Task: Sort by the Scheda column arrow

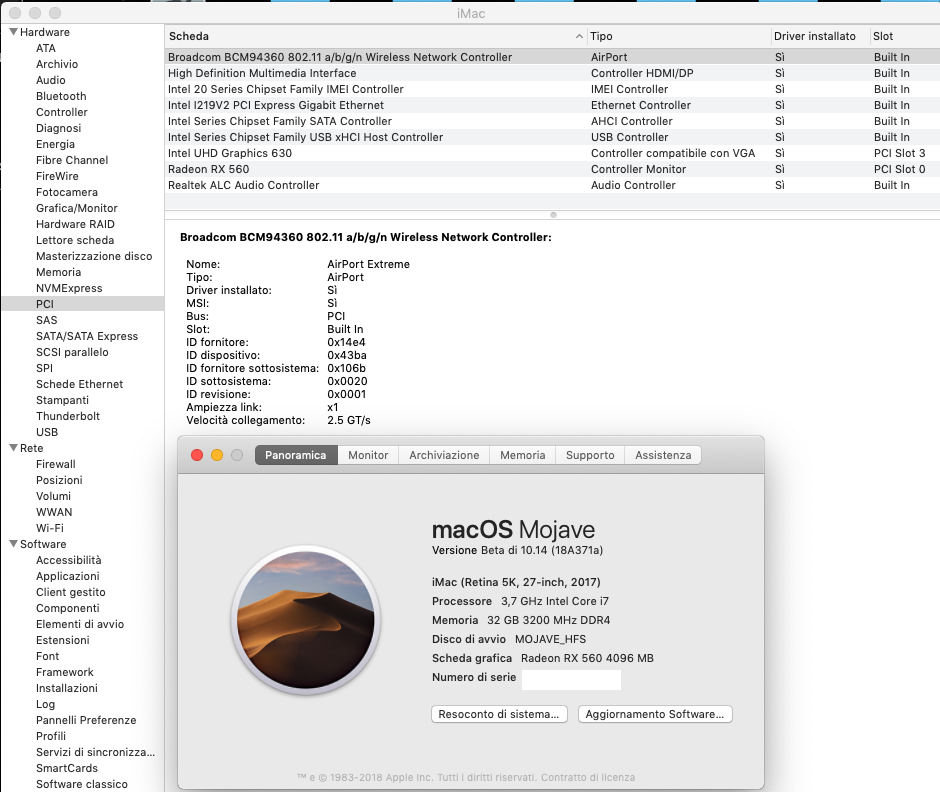Action: click(x=579, y=37)
